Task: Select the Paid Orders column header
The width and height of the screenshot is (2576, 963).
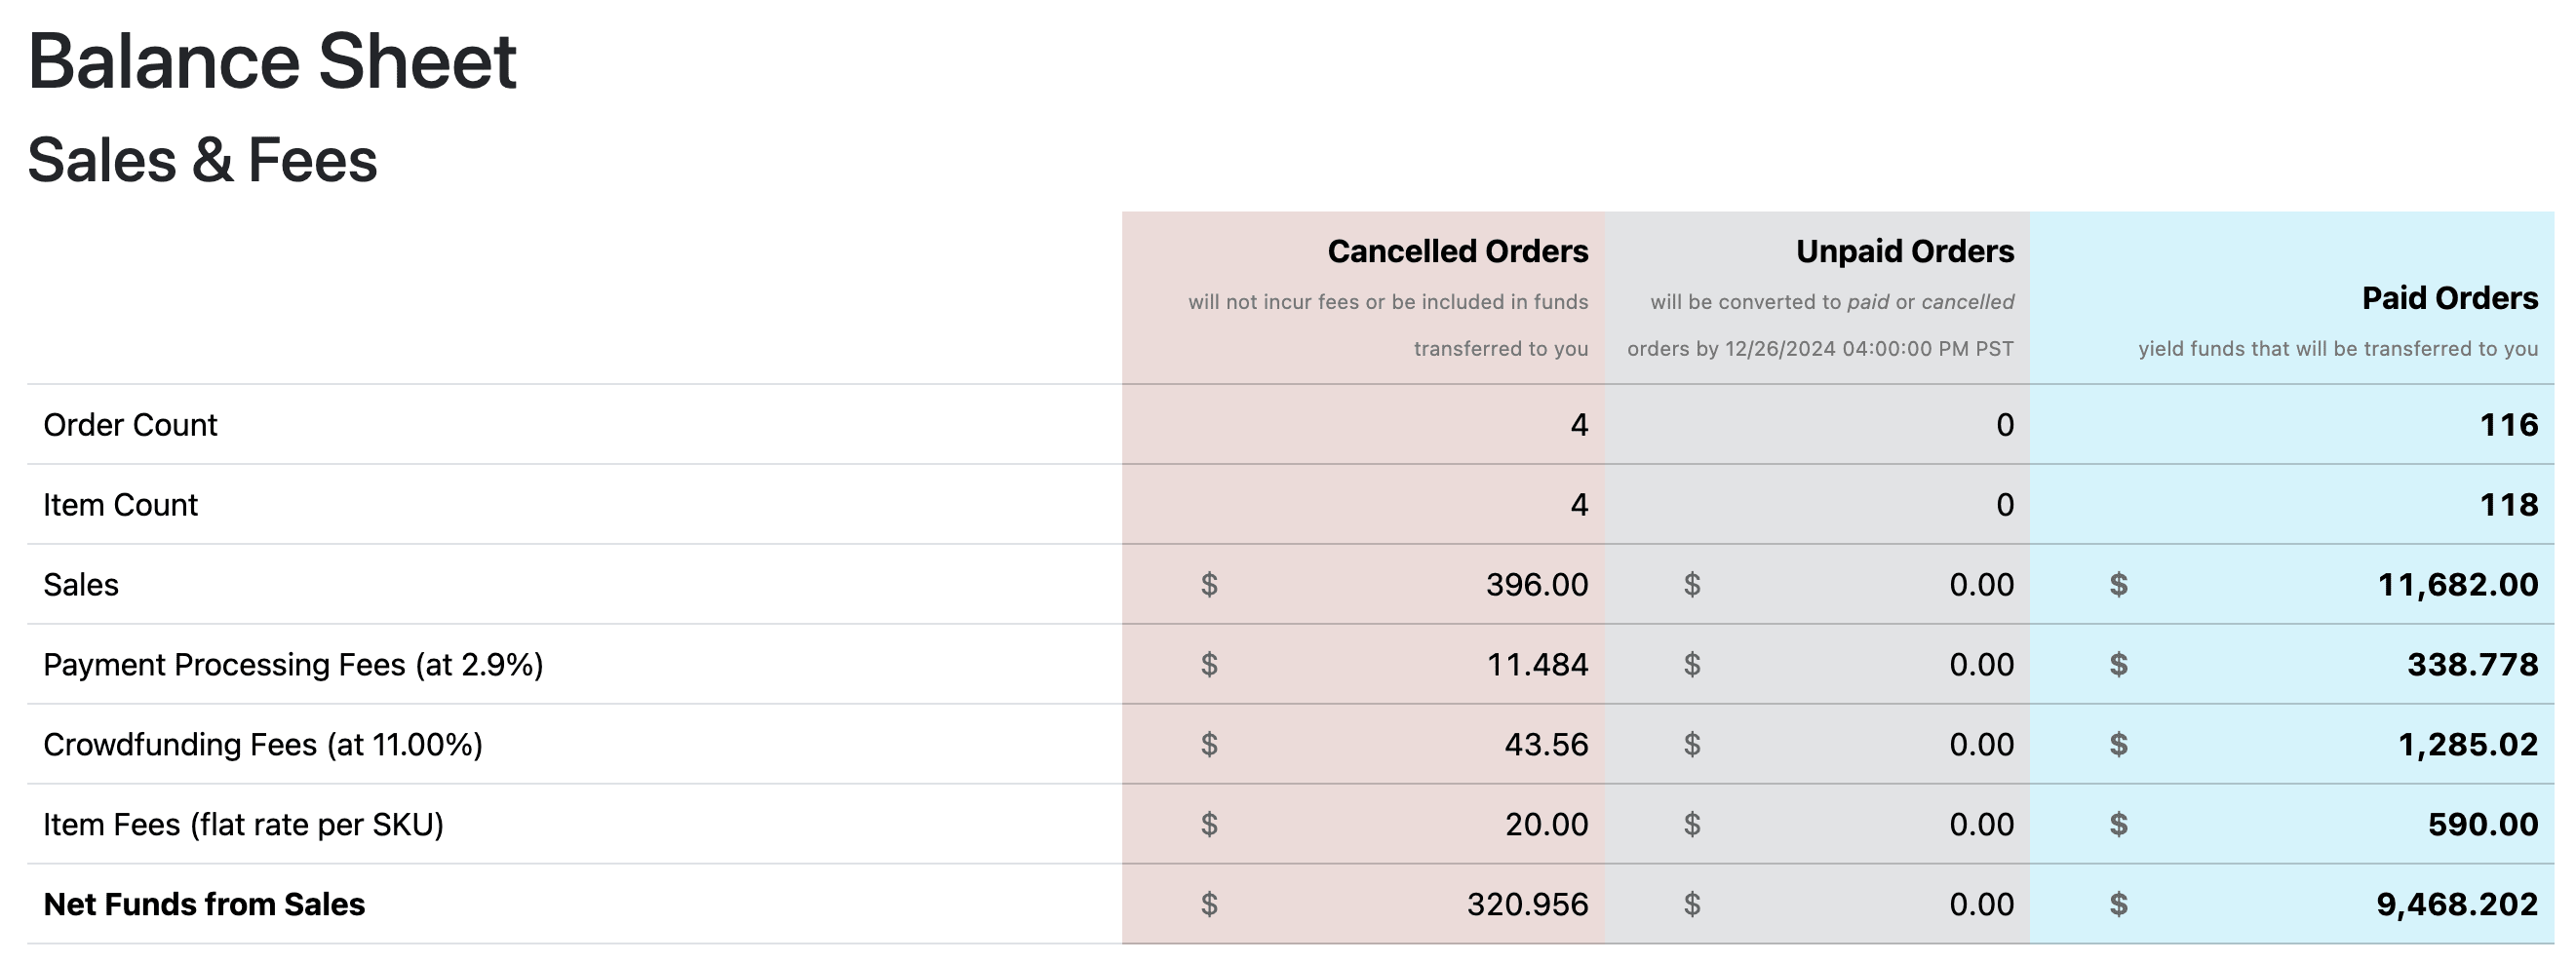Action: tap(2449, 298)
